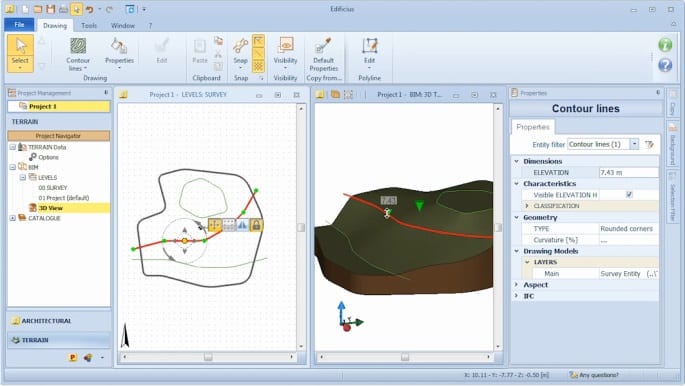Click the Project Navigator button

[58, 136]
